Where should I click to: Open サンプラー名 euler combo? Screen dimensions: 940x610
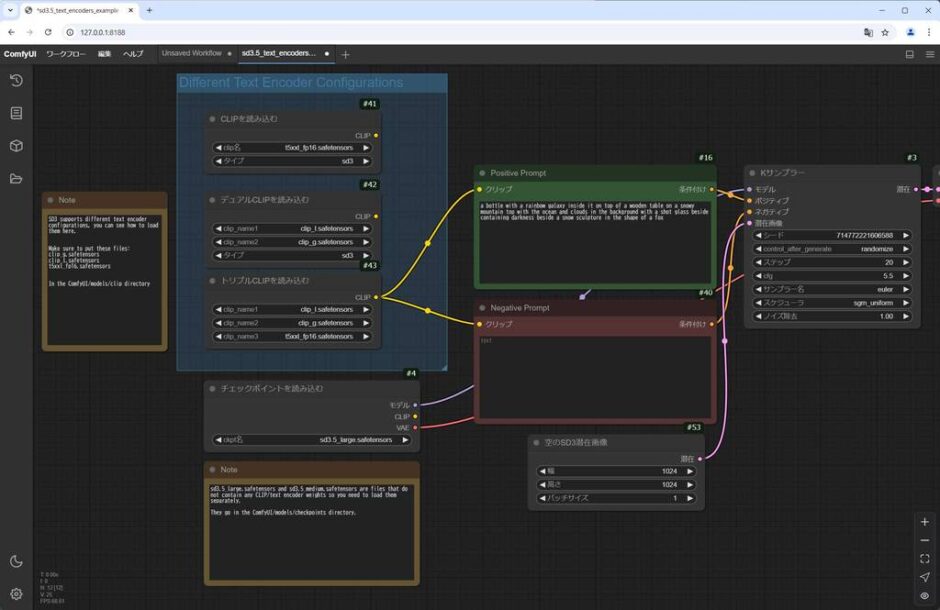[832, 289]
